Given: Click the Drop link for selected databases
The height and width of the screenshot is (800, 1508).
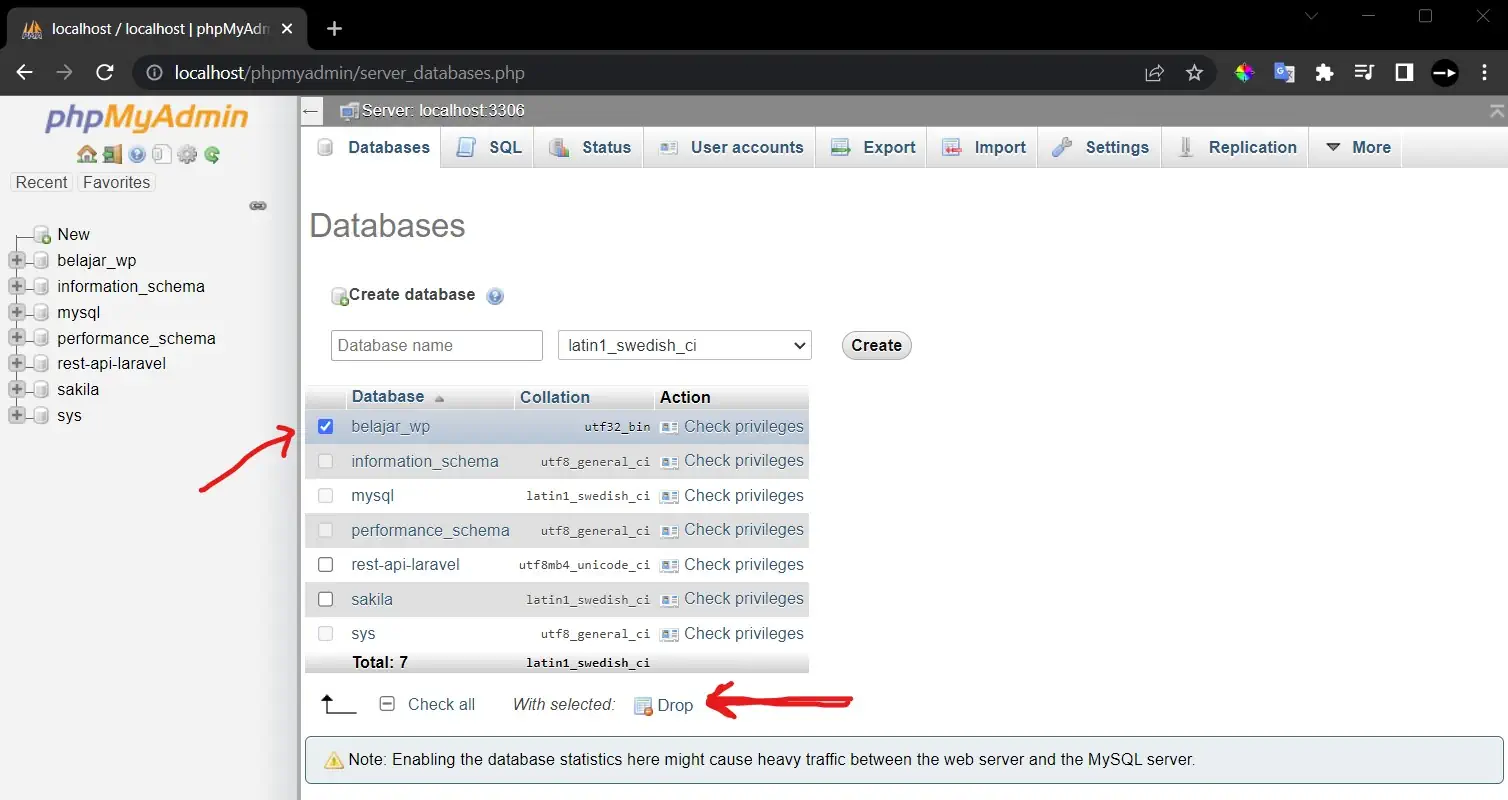Looking at the screenshot, I should coord(675,706).
